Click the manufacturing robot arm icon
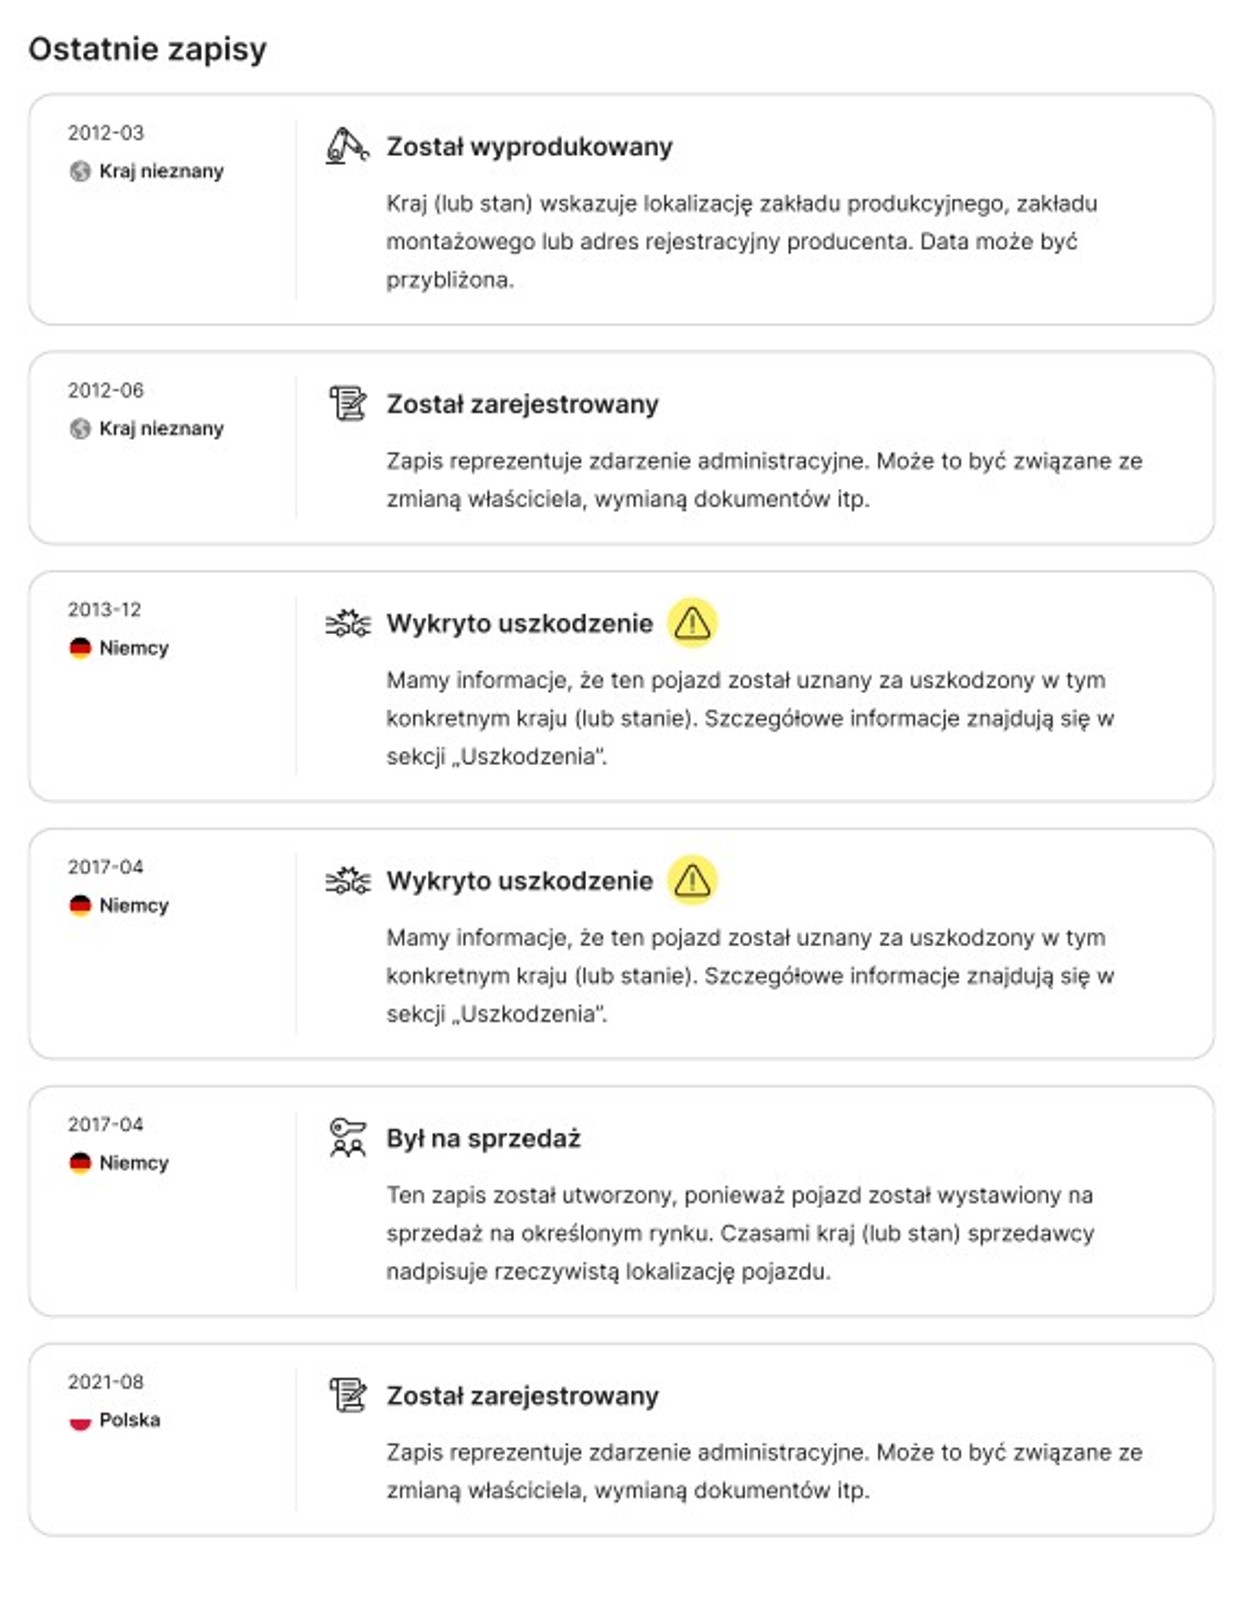This screenshot has width=1240, height=1600. click(x=348, y=145)
